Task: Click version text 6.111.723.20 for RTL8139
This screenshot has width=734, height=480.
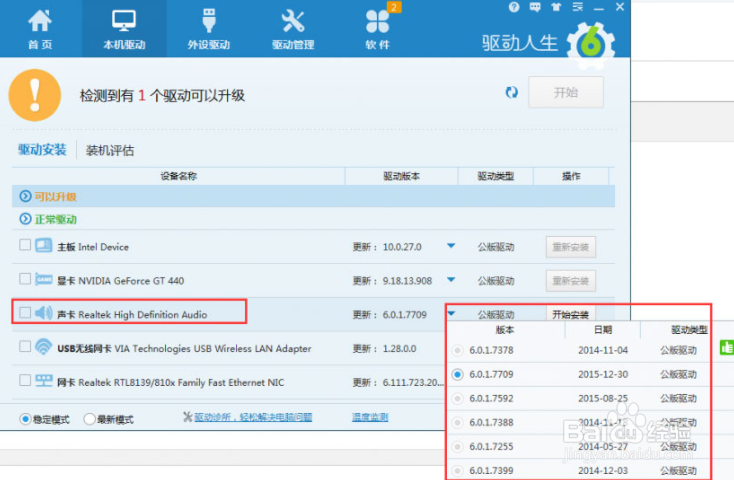Action: pyautogui.click(x=412, y=383)
